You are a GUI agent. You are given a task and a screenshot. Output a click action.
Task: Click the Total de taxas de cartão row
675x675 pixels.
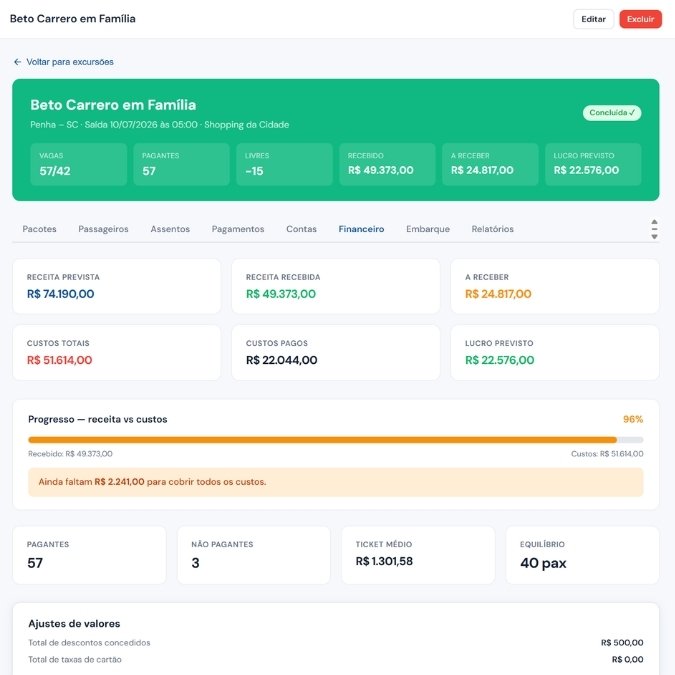tap(336, 660)
